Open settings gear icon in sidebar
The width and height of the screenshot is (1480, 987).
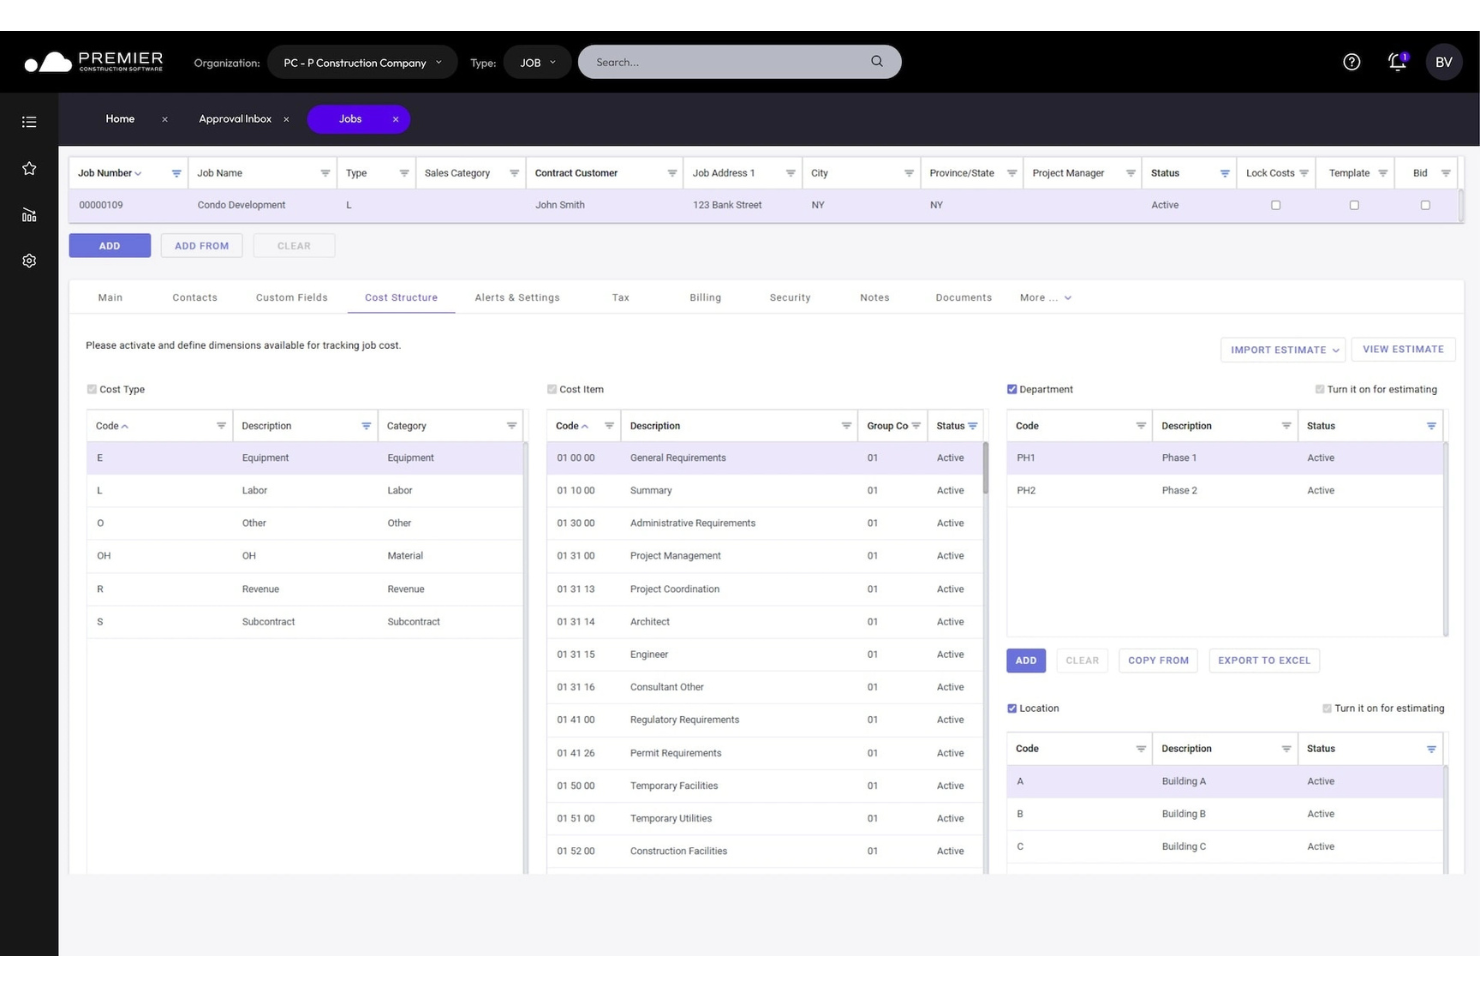[29, 261]
